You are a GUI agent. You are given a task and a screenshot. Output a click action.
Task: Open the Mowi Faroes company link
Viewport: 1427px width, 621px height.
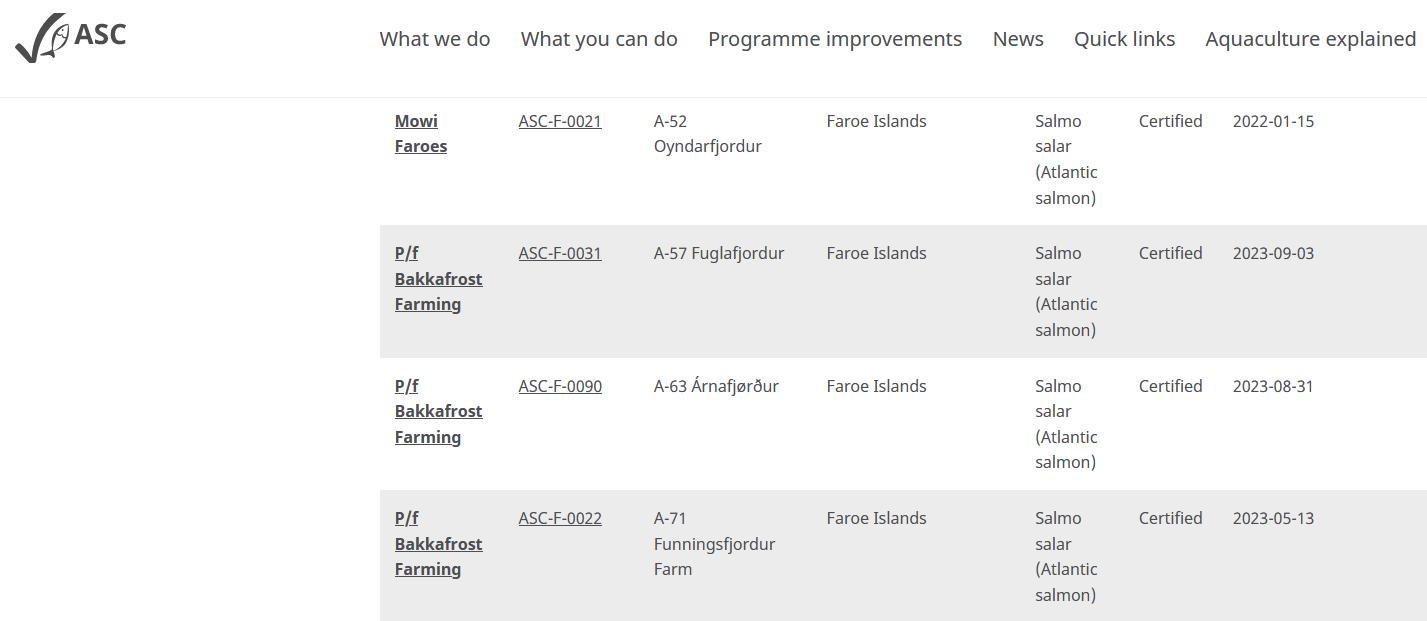click(x=420, y=134)
